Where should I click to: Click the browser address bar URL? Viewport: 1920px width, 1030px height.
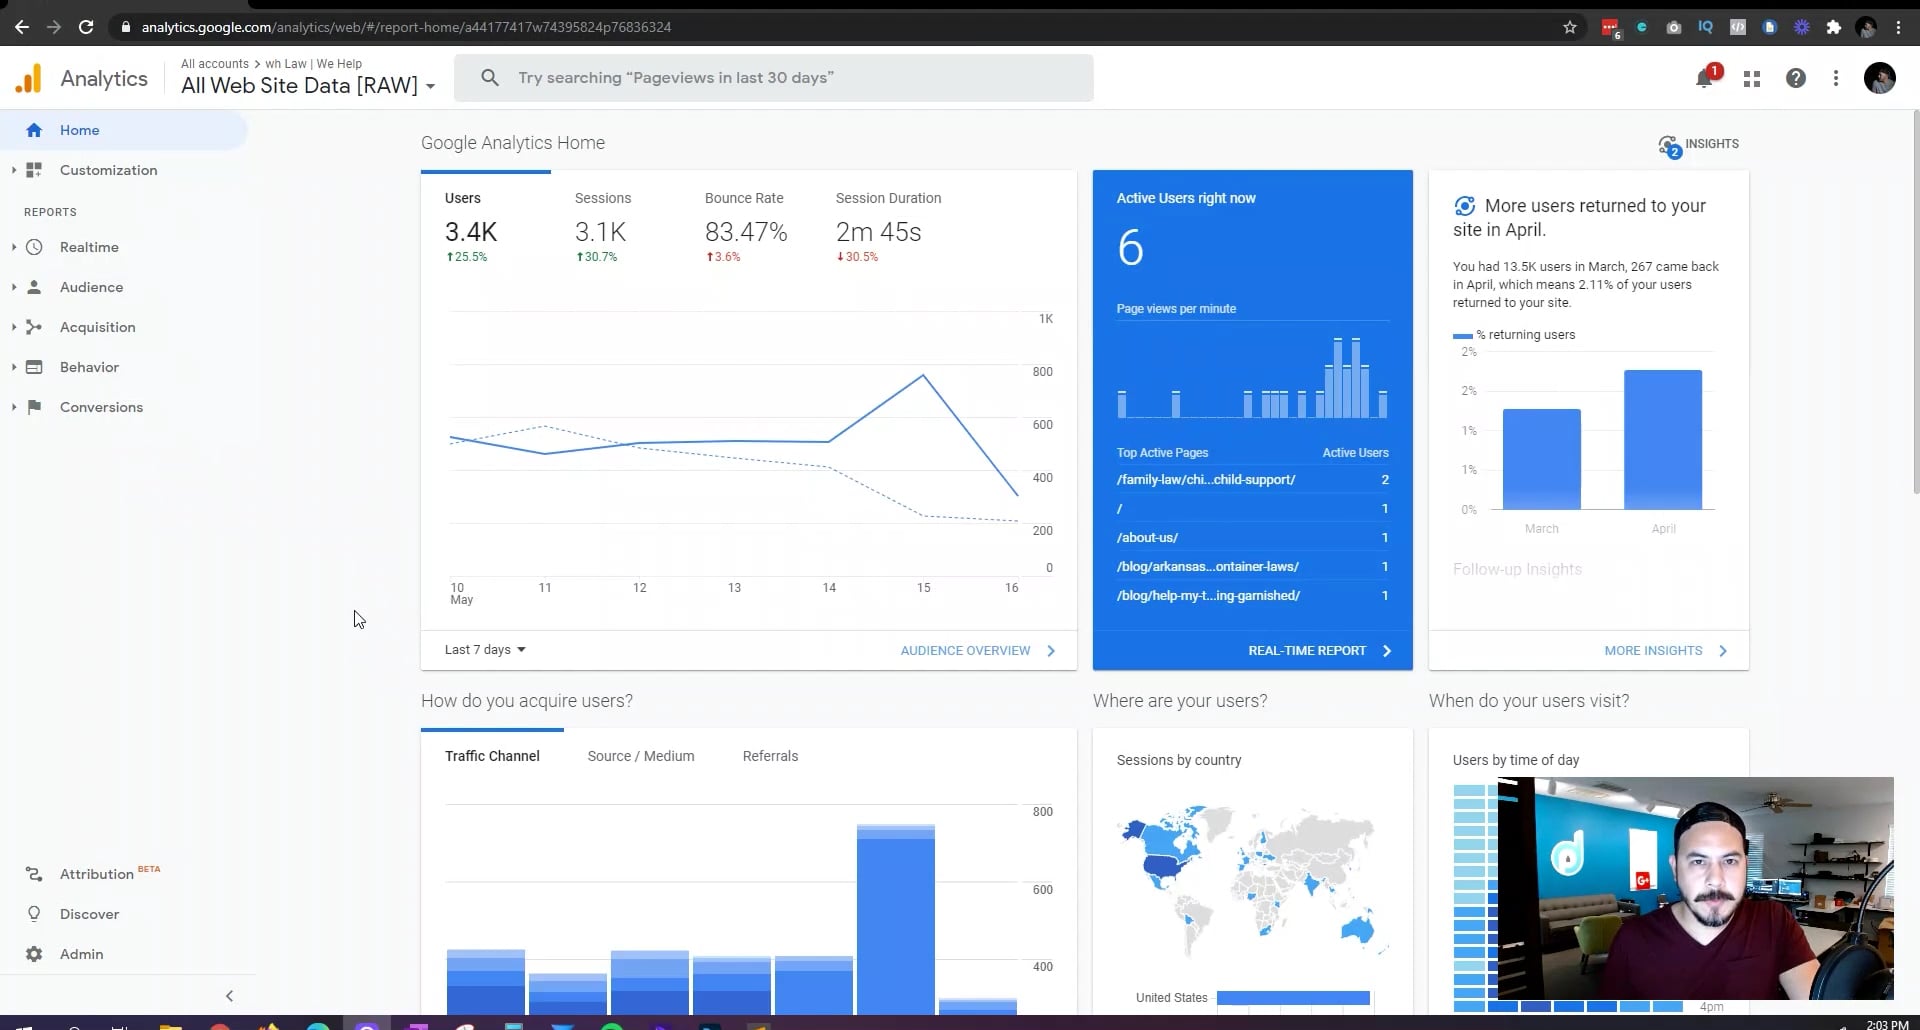406,27
